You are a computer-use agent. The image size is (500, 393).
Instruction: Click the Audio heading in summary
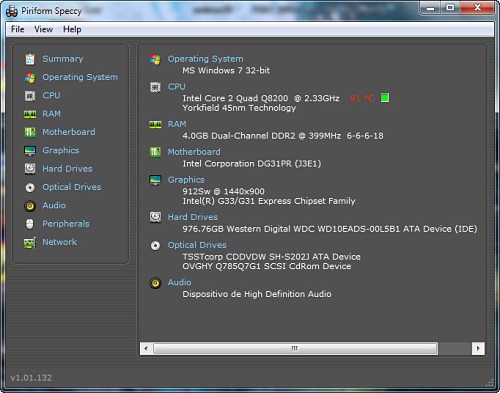coord(179,283)
